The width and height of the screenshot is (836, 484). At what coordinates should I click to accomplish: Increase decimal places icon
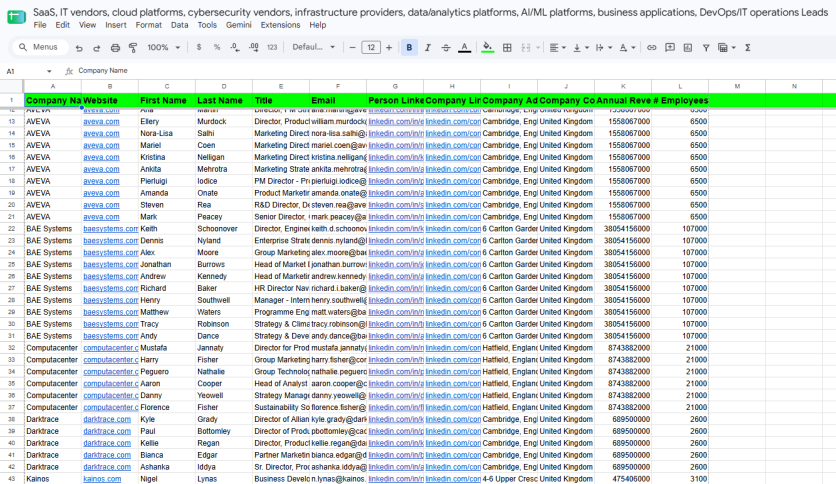[x=254, y=47]
